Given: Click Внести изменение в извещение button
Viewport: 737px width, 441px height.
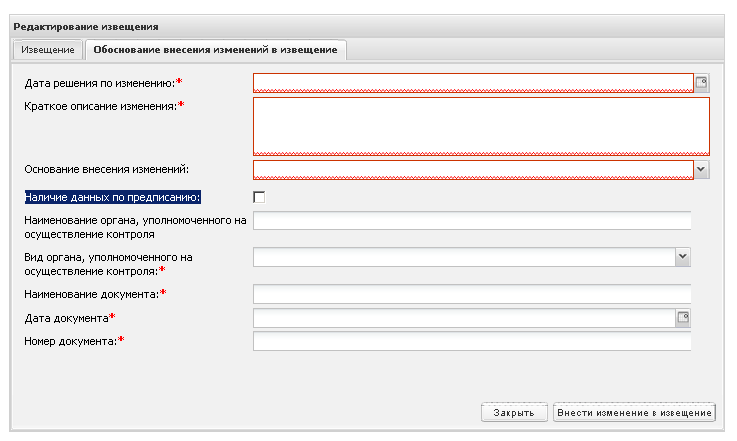Looking at the screenshot, I should tap(634, 412).
